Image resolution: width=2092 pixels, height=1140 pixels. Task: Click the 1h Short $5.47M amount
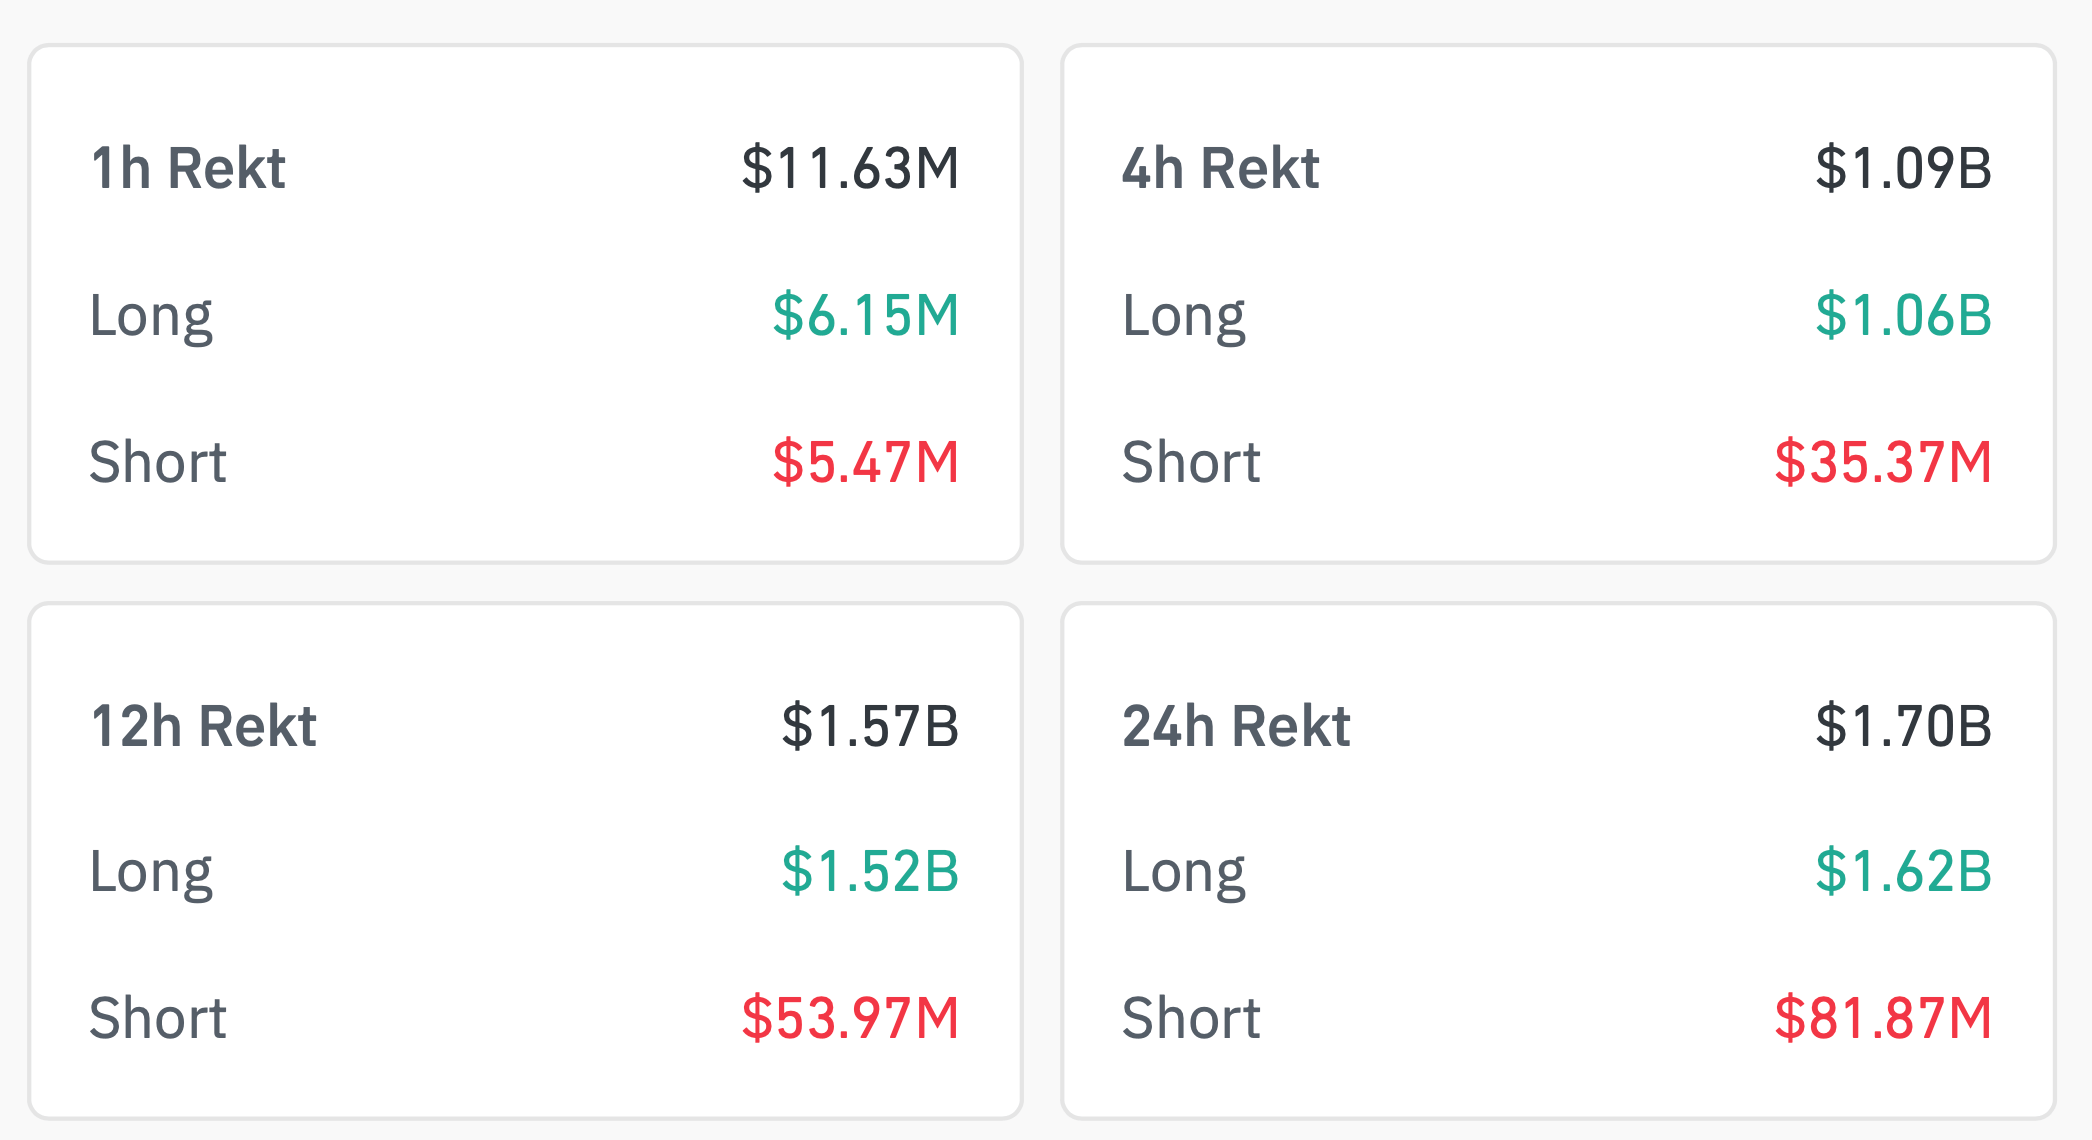[x=866, y=462]
